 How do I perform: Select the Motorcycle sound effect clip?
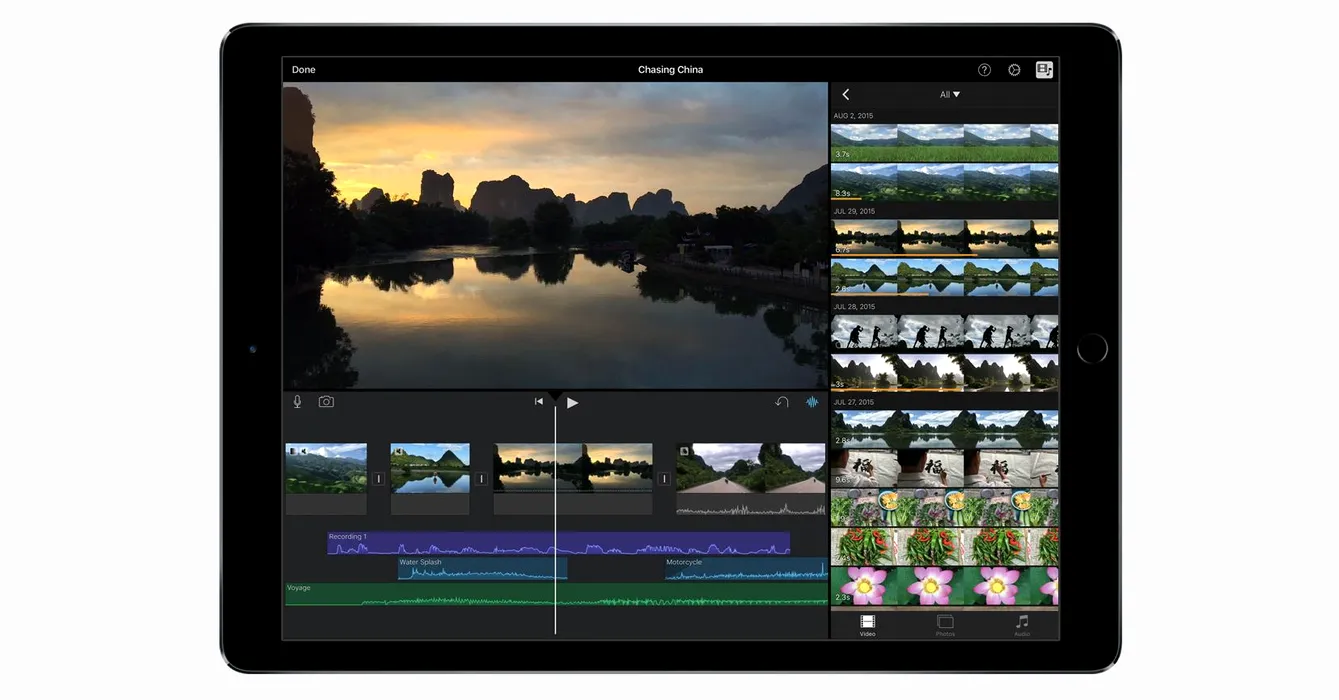746,568
